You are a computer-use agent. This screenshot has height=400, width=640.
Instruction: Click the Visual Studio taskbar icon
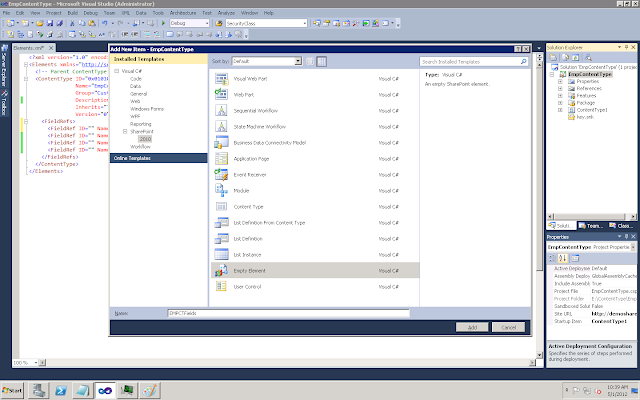pos(105,391)
